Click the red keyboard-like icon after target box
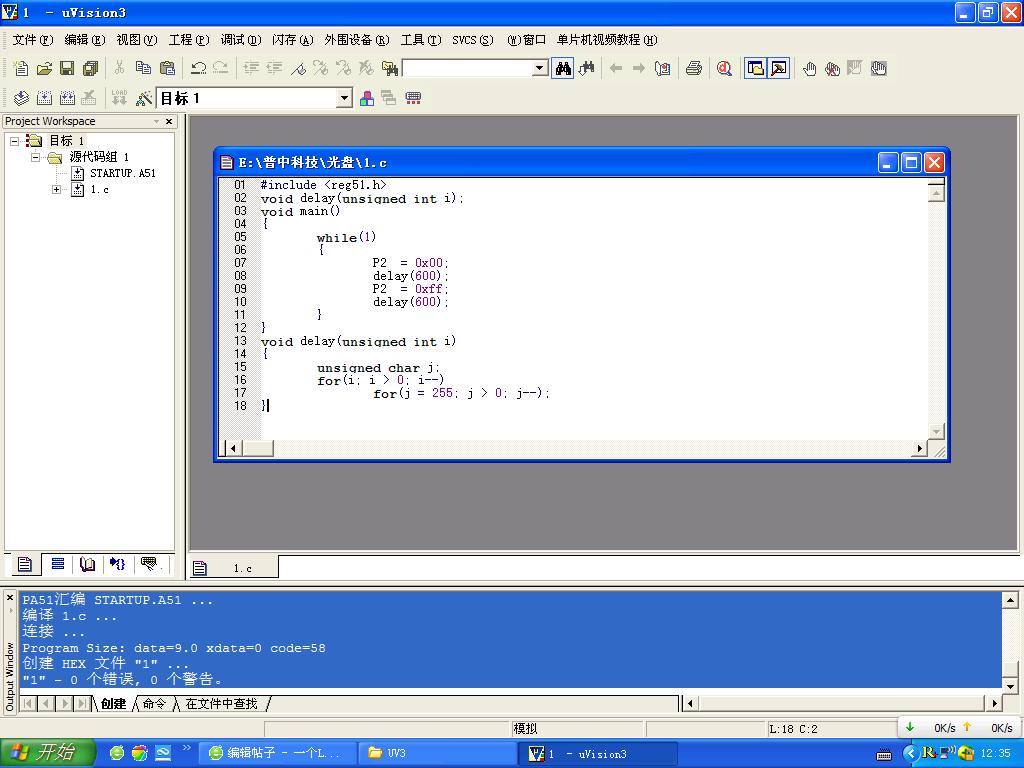 tap(413, 98)
